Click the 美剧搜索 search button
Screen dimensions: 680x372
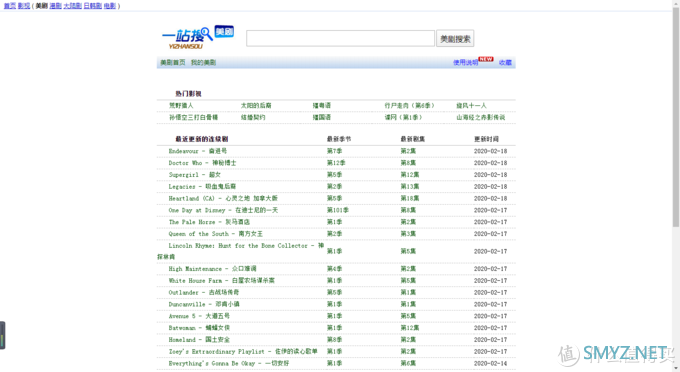click(x=455, y=38)
